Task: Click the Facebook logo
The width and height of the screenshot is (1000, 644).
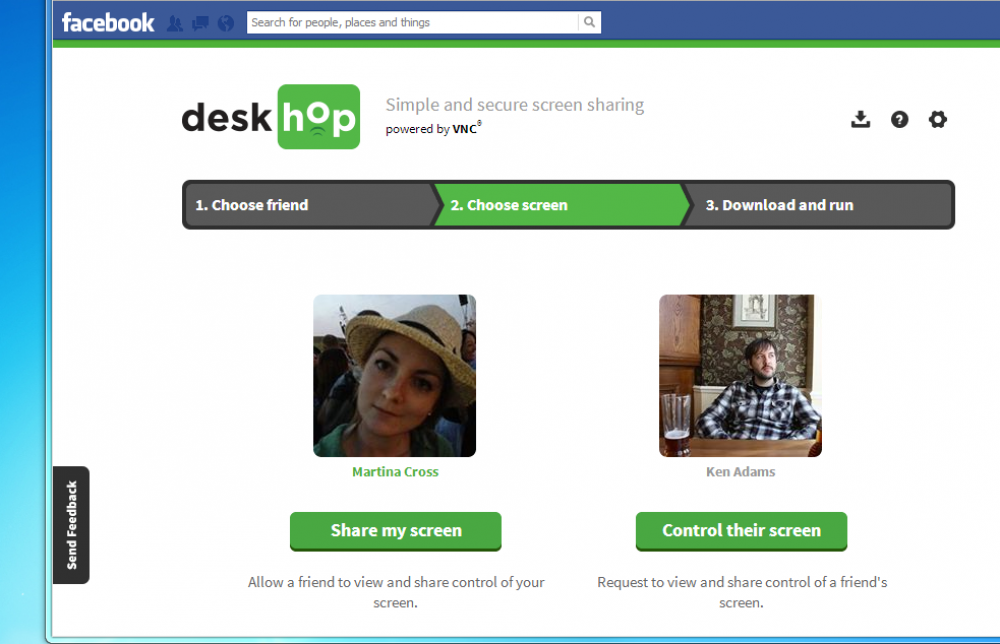Action: pyautogui.click(x=108, y=23)
